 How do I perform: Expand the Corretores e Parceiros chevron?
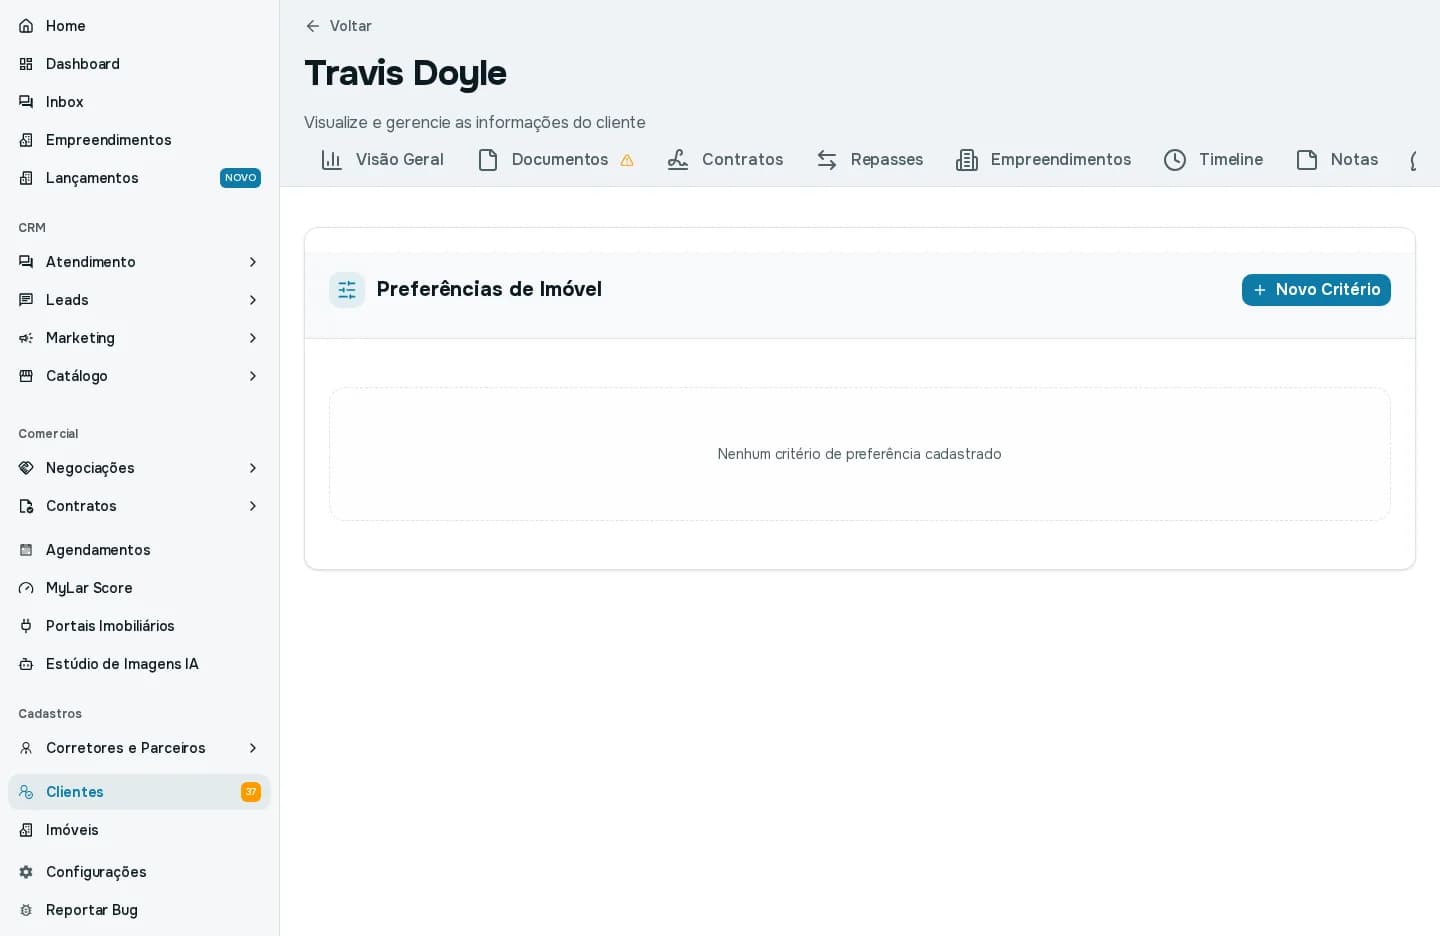(253, 748)
